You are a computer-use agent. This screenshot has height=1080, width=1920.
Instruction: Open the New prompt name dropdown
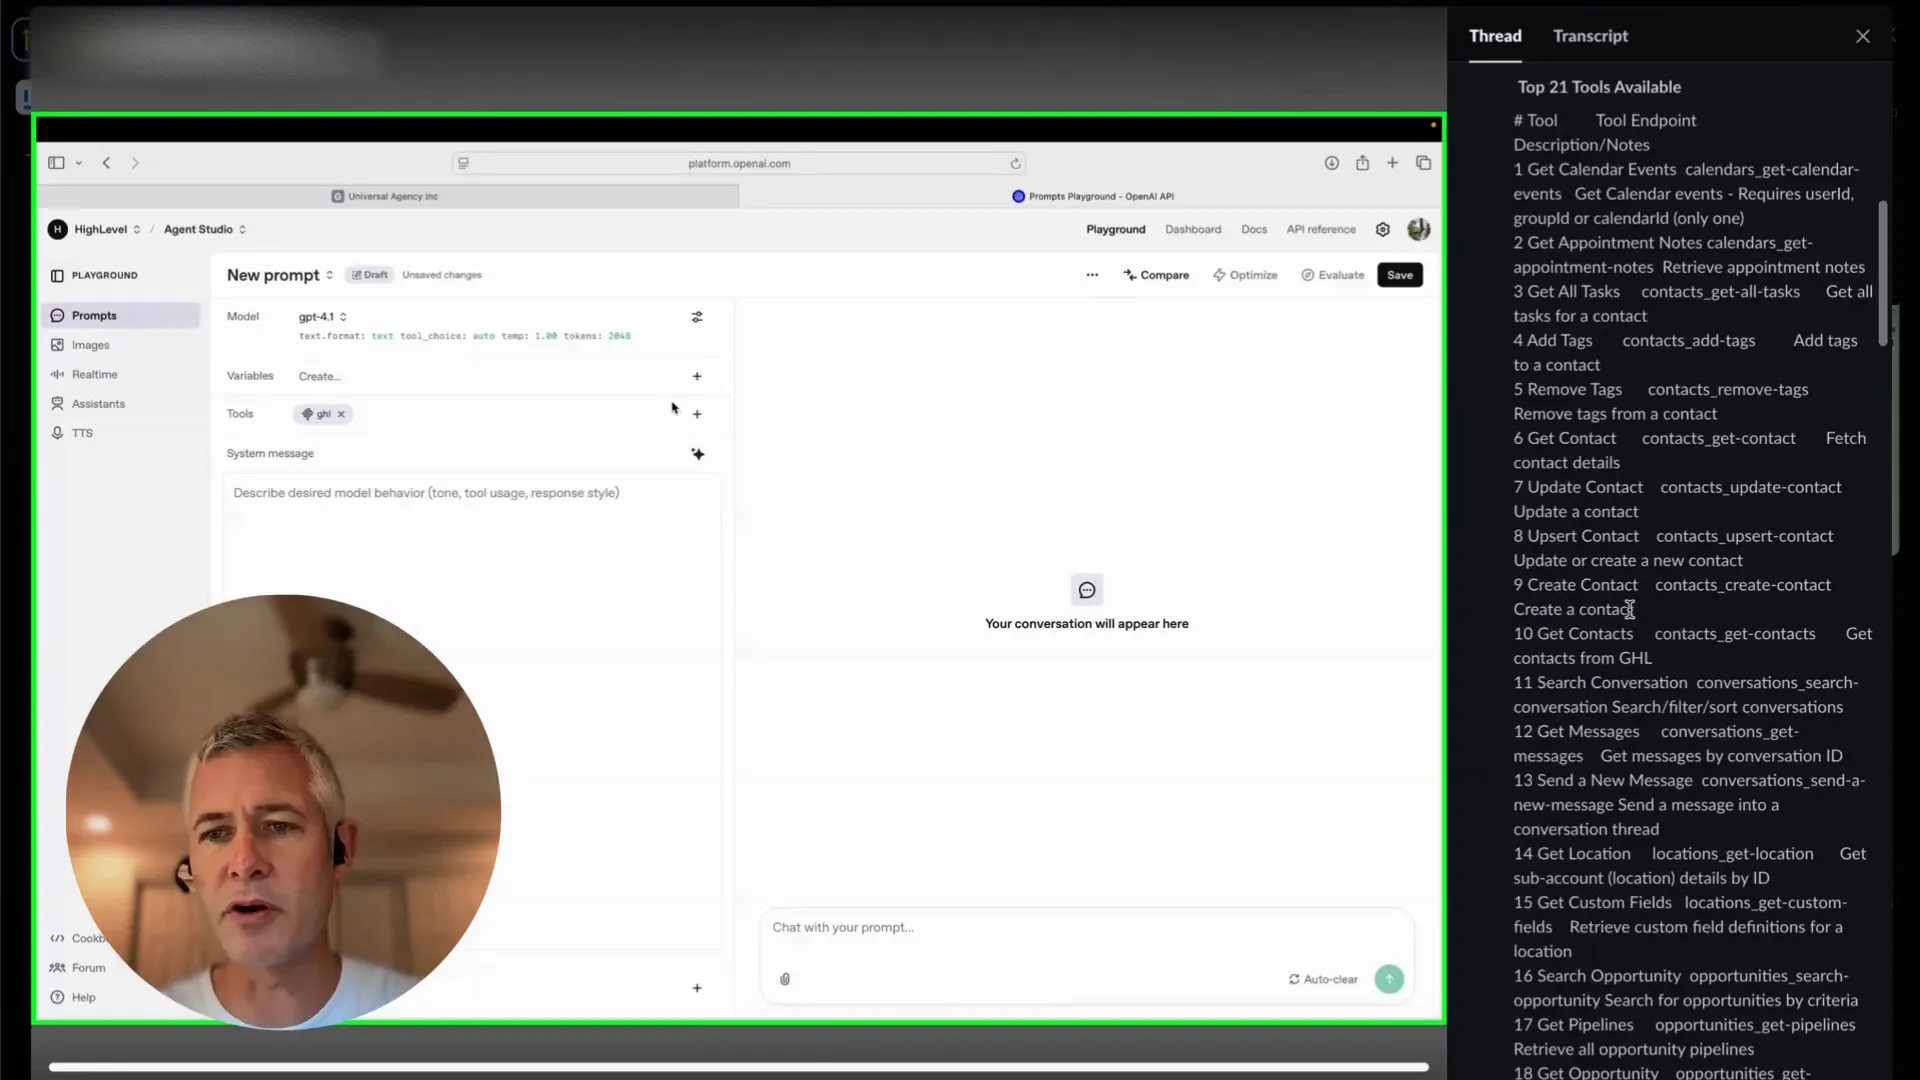[280, 275]
